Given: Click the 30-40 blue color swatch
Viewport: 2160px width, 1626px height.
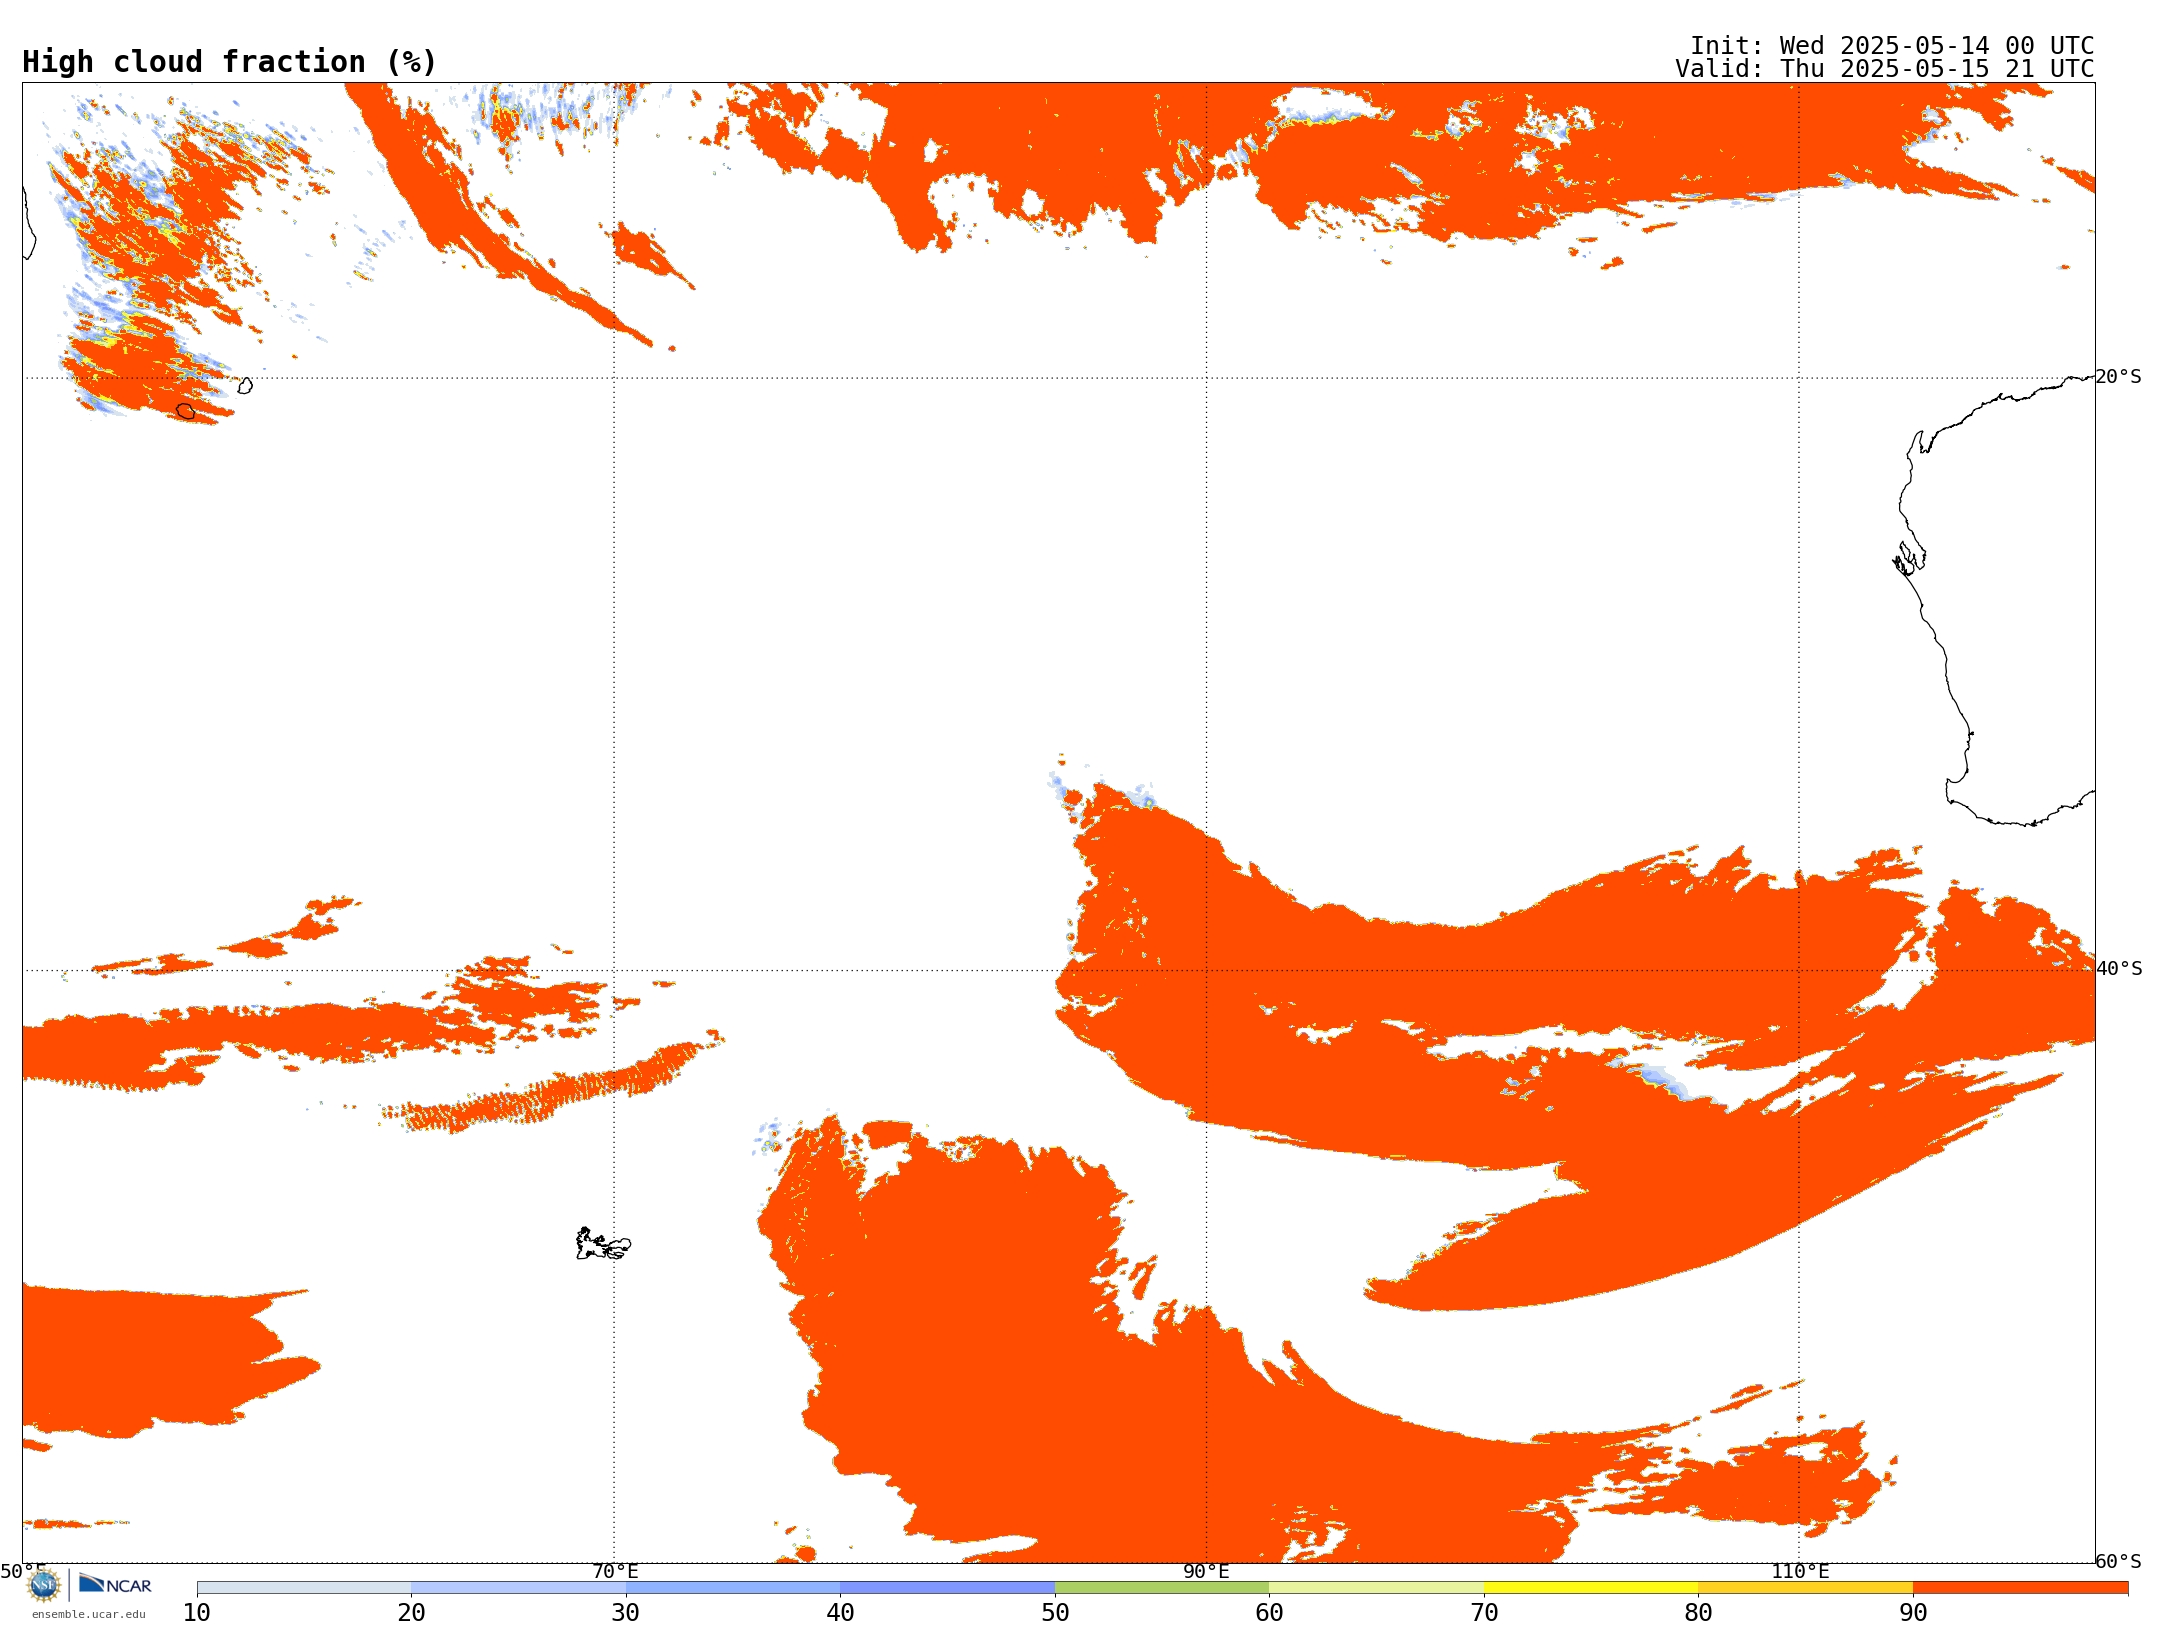Looking at the screenshot, I should tap(733, 1588).
